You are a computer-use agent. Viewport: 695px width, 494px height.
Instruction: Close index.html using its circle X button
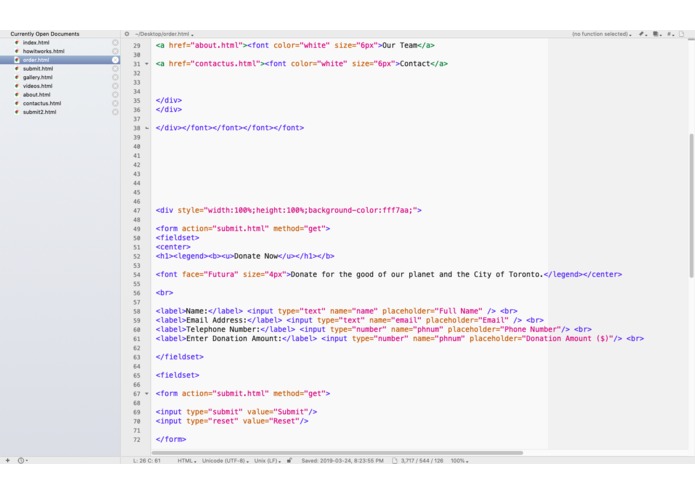(115, 43)
